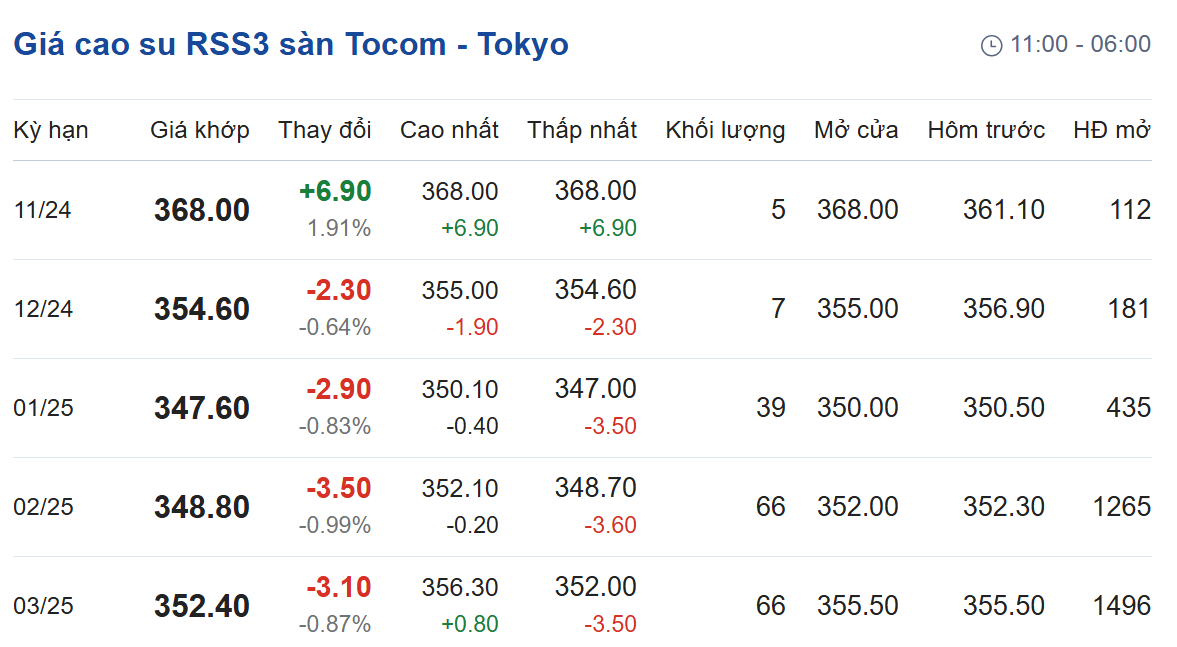This screenshot has width=1177, height=647.
Task: Click the 12/24 contract term
Action: pyautogui.click(x=44, y=309)
